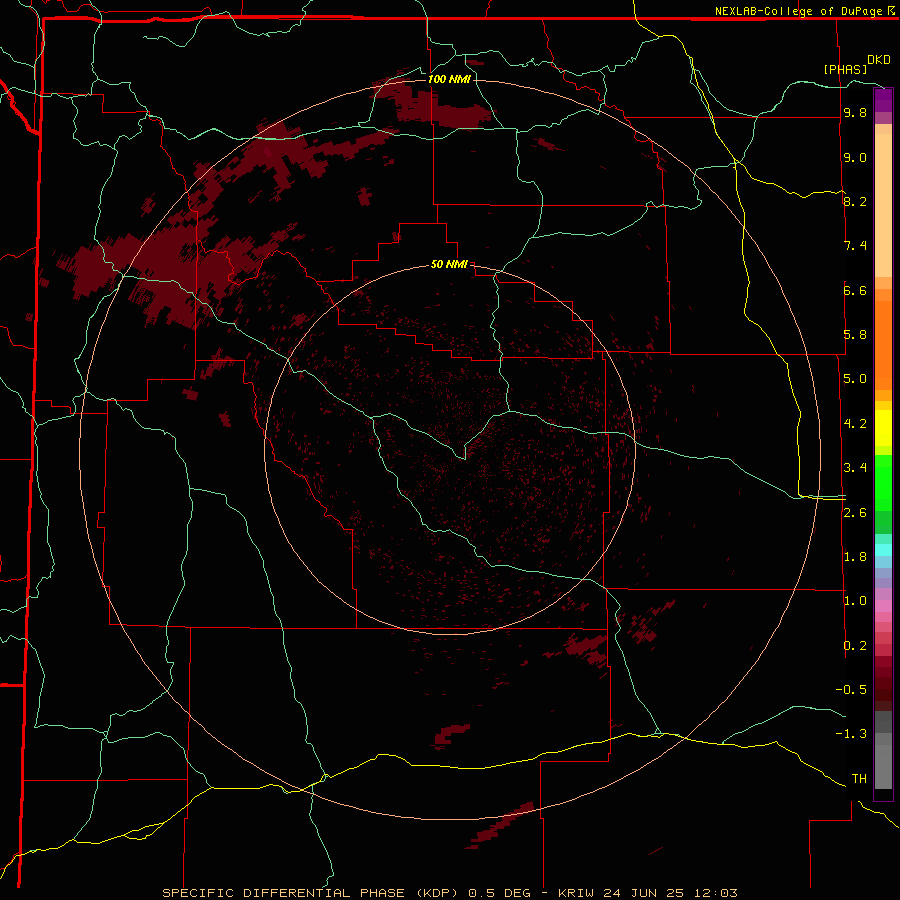This screenshot has width=900, height=900.
Task: Pick the 6.6 scale value
Action: pyautogui.click(x=855, y=290)
